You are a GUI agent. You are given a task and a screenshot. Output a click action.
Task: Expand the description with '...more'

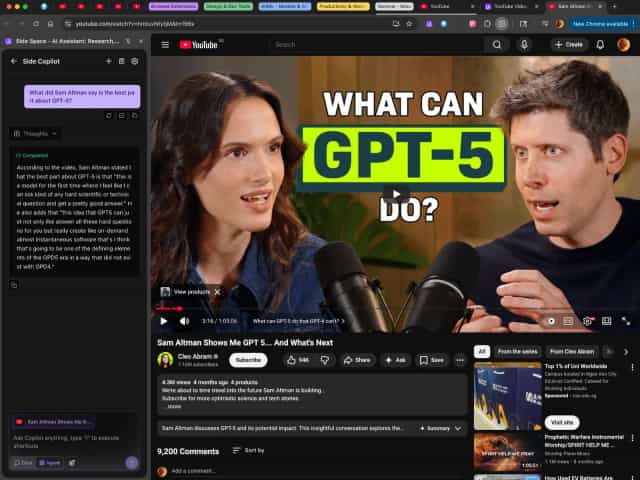(173, 407)
